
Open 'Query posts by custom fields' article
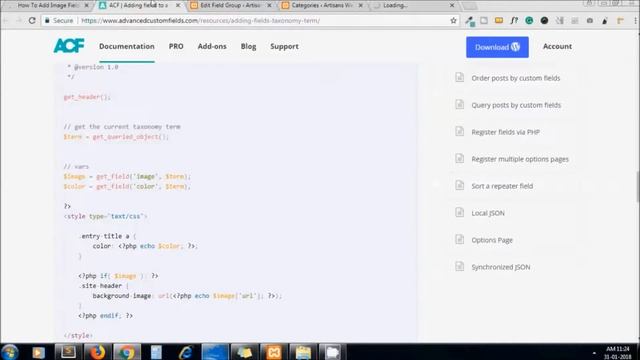coord(516,105)
